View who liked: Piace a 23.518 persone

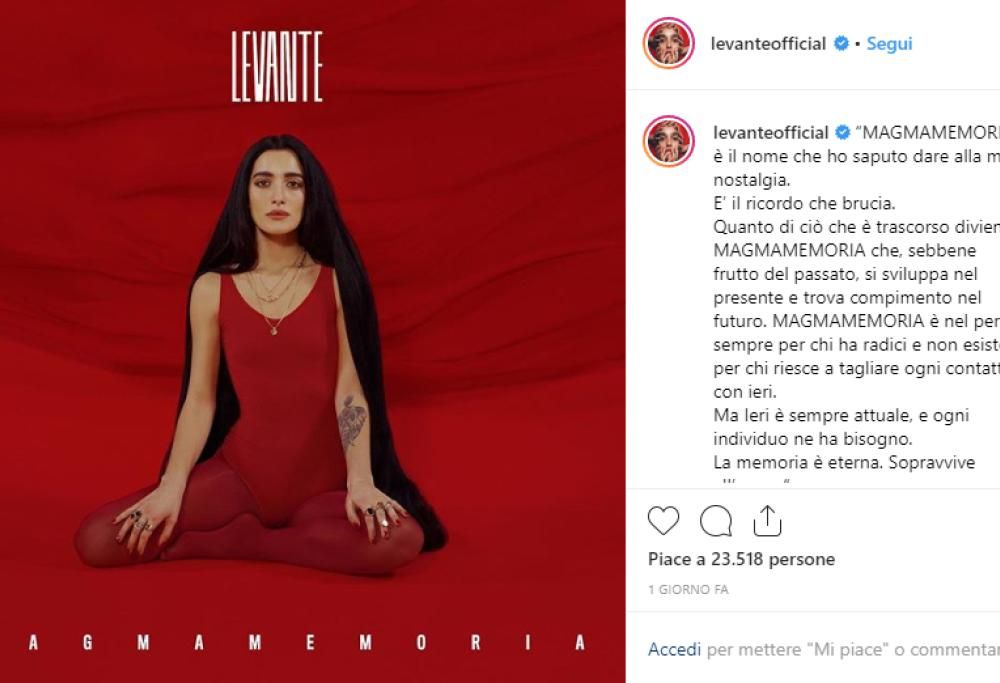click(x=741, y=559)
